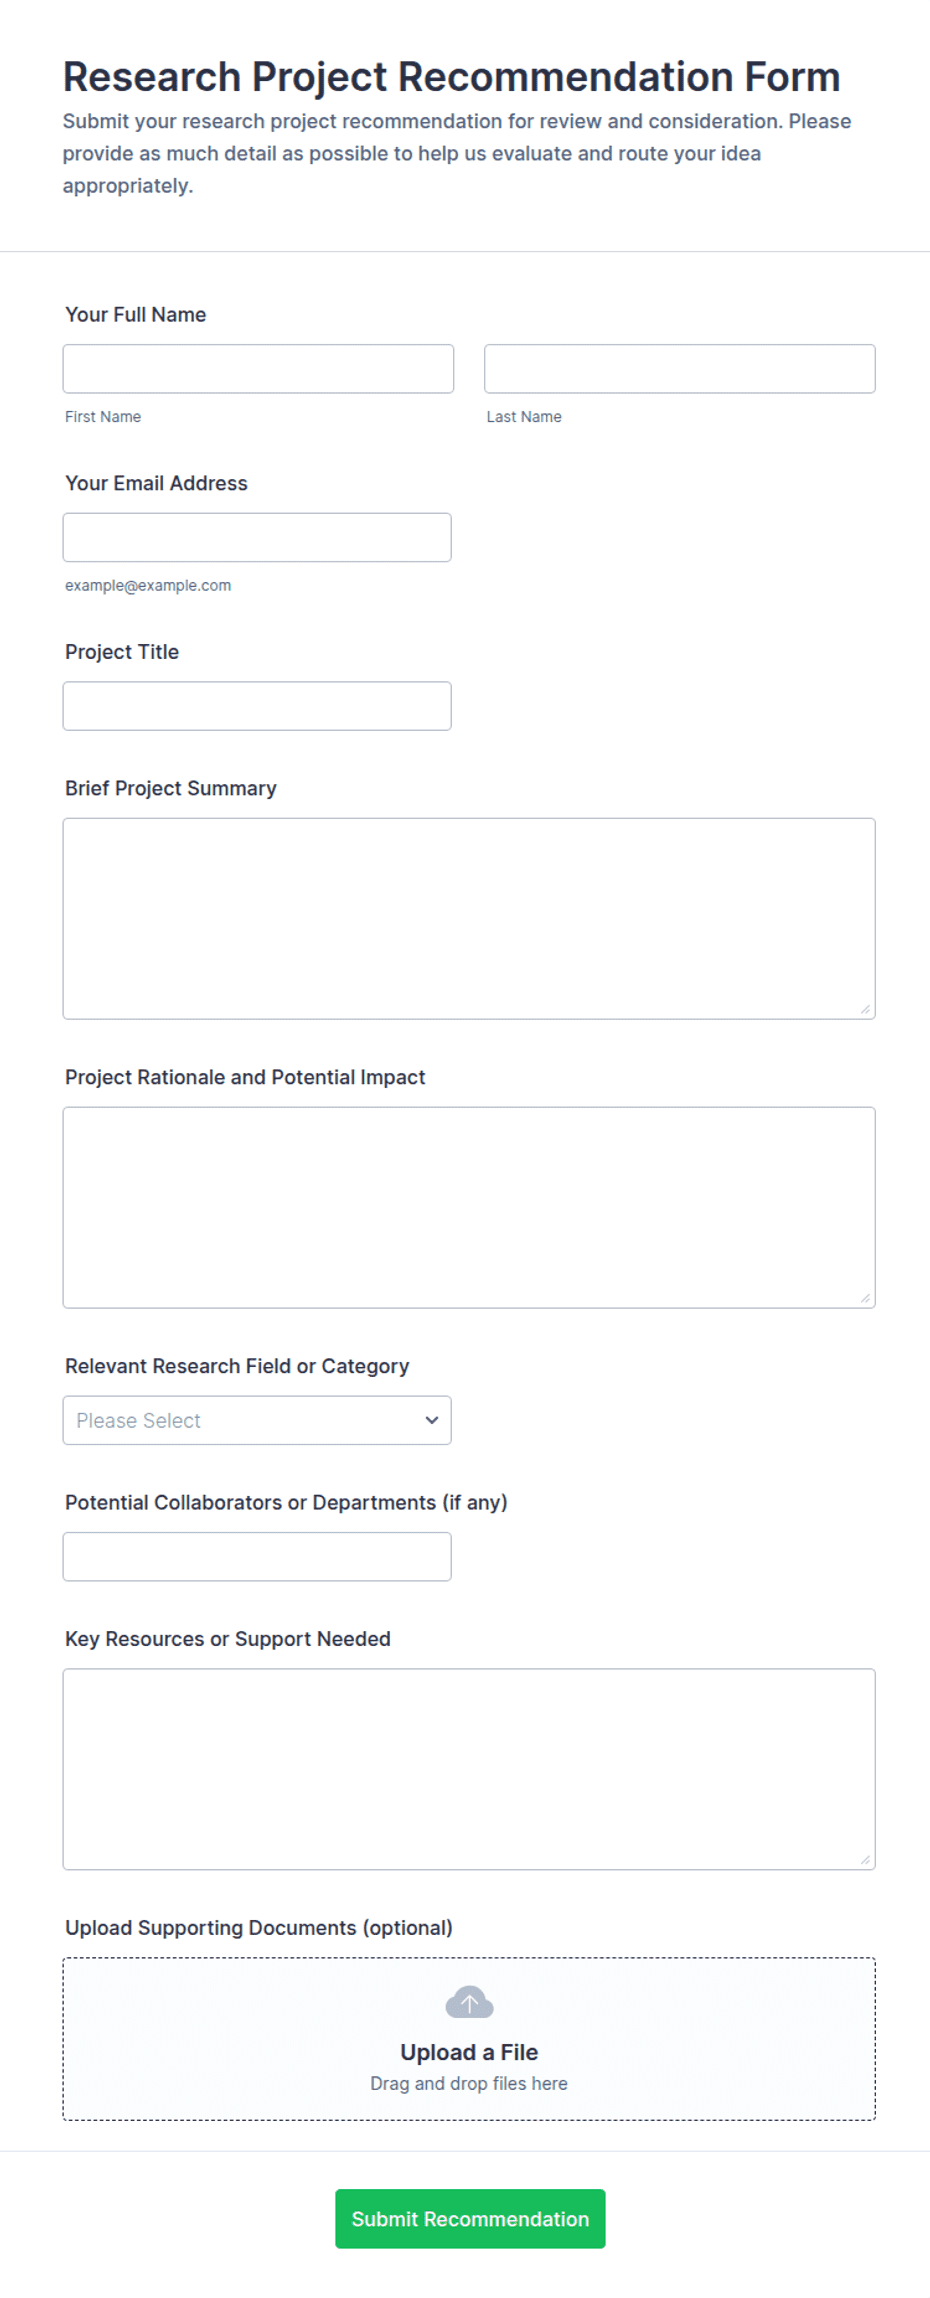Click the Last Name input field
This screenshot has height=2298, width=930.
680,369
